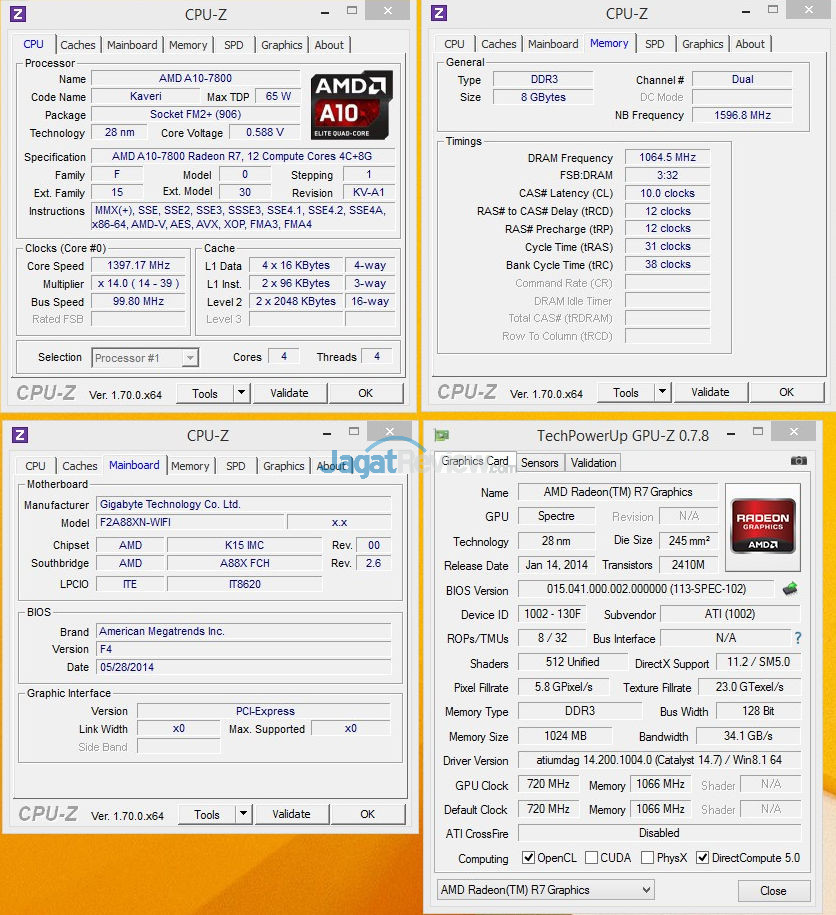836x915 pixels.
Task: Click the GPU-Z title bar app icon
Action: tap(441, 435)
